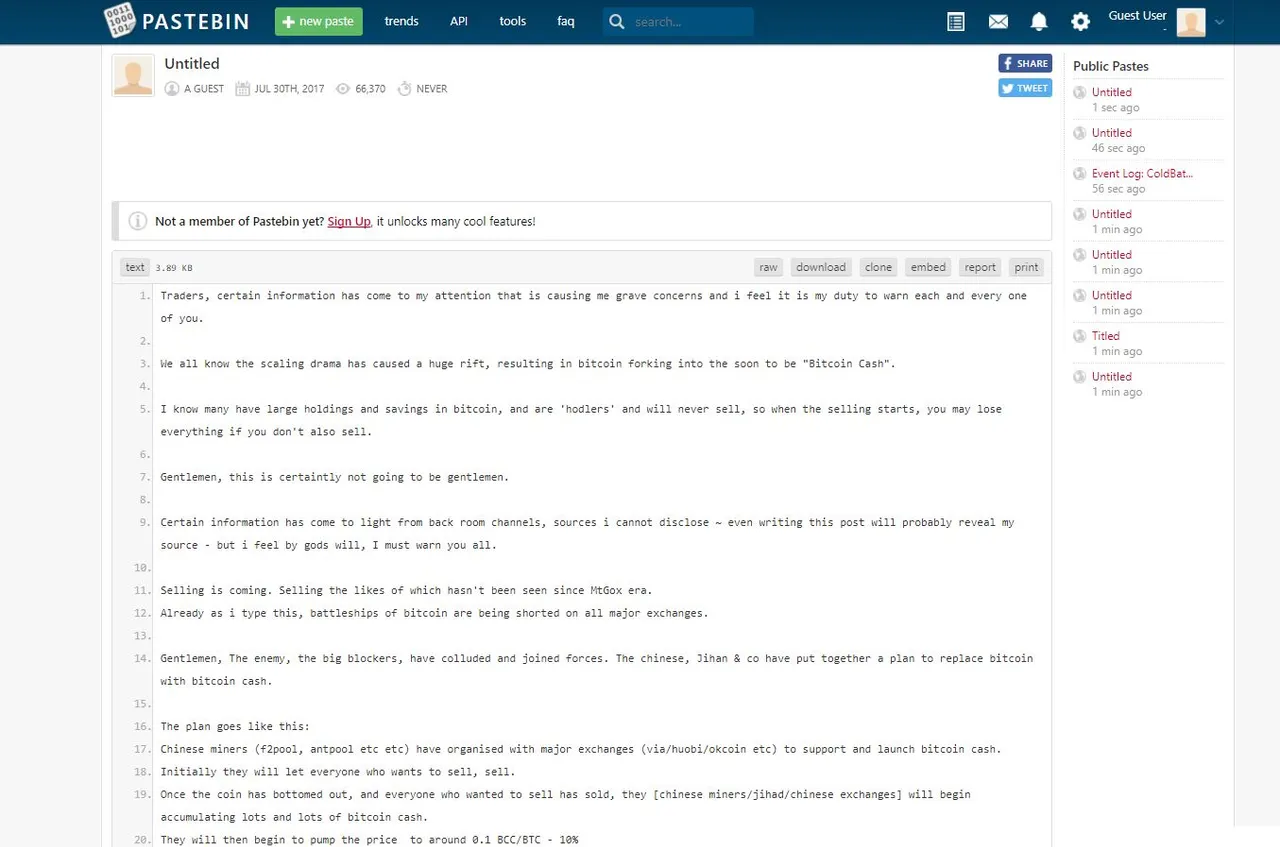Screen dimensions: 1280x847
Task: Tweet this paste
Action: coord(1025,88)
